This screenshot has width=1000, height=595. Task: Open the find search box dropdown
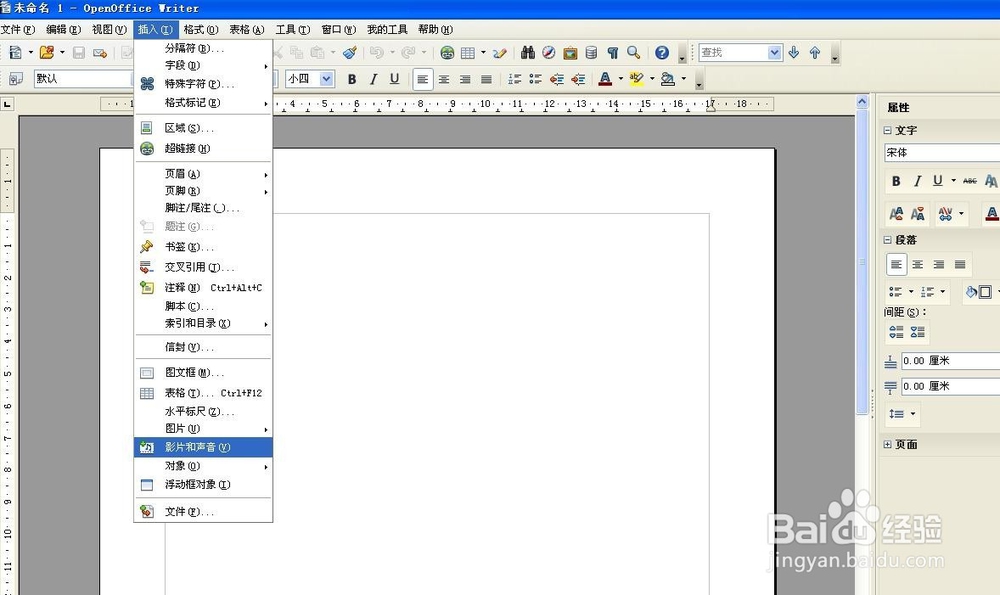(x=774, y=52)
